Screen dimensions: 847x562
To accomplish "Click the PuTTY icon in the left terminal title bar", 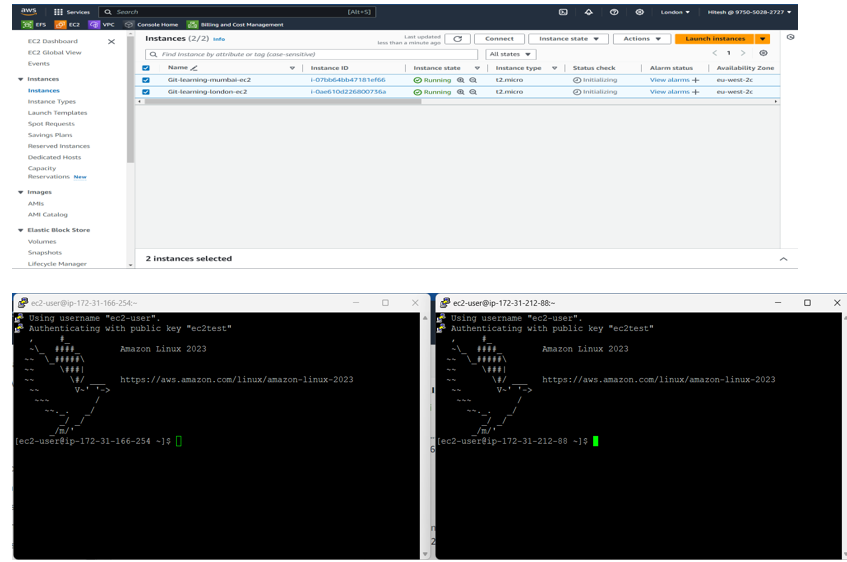I will (x=22, y=303).
